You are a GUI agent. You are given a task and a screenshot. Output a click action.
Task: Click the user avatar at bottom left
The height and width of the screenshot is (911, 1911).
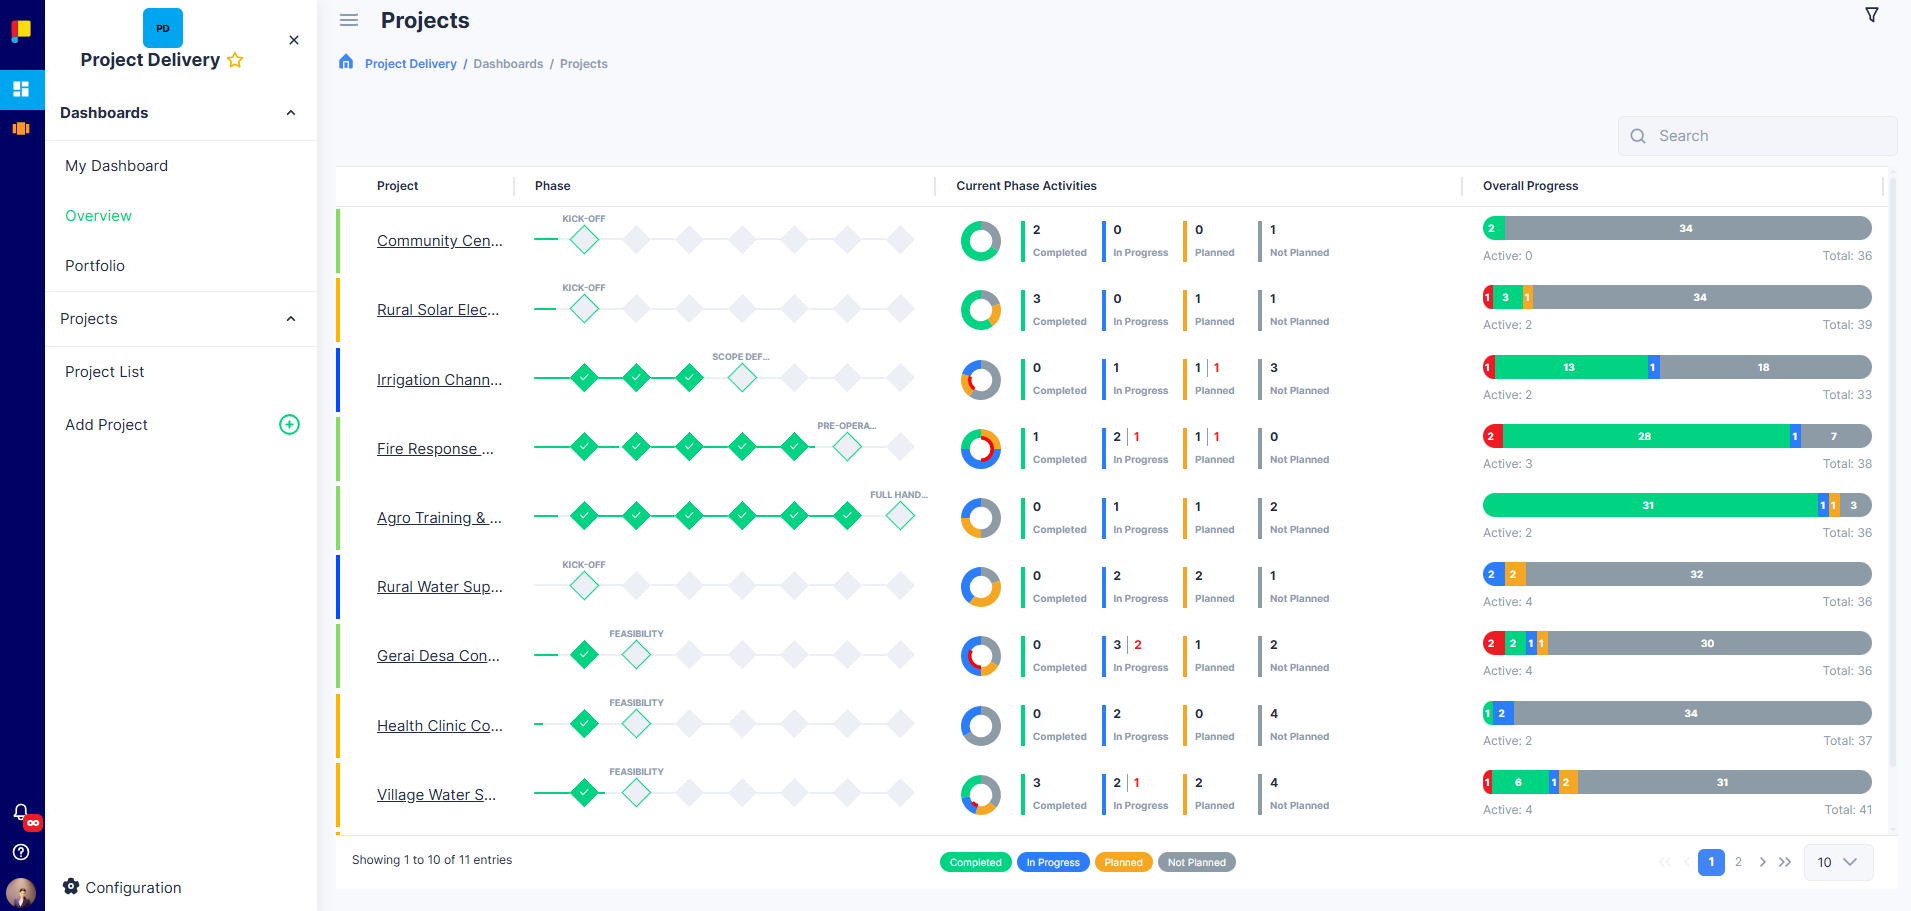21,893
